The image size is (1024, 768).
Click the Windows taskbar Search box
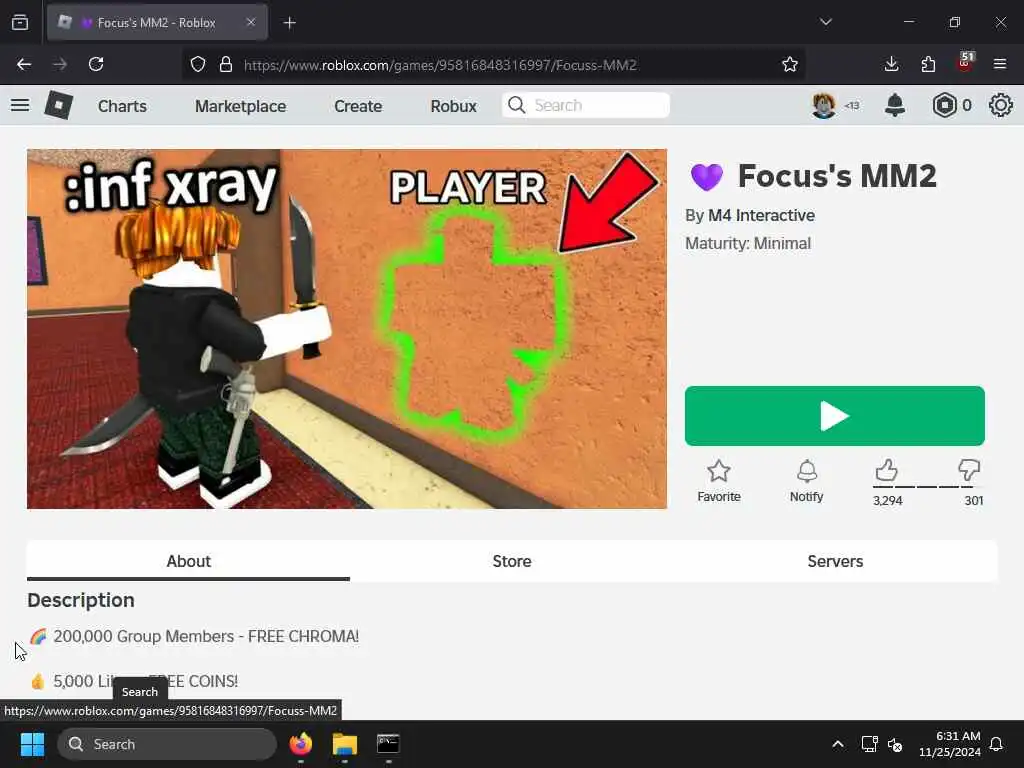point(167,744)
